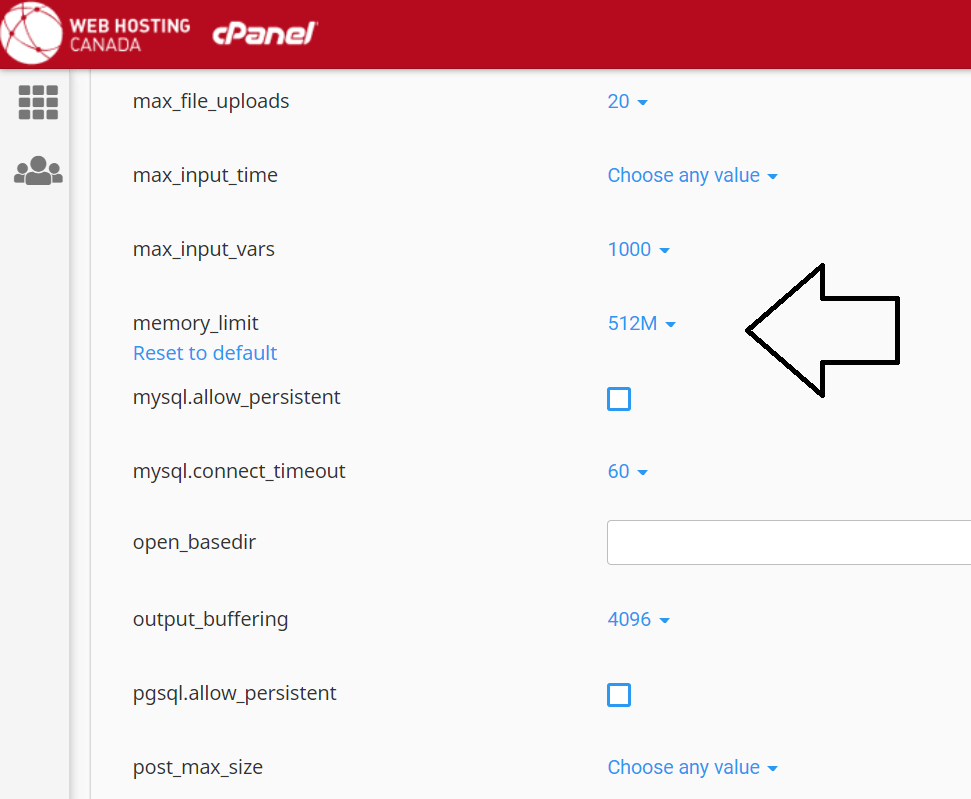The width and height of the screenshot is (971, 799).
Task: Expand the max_input_time value selector
Action: [692, 175]
